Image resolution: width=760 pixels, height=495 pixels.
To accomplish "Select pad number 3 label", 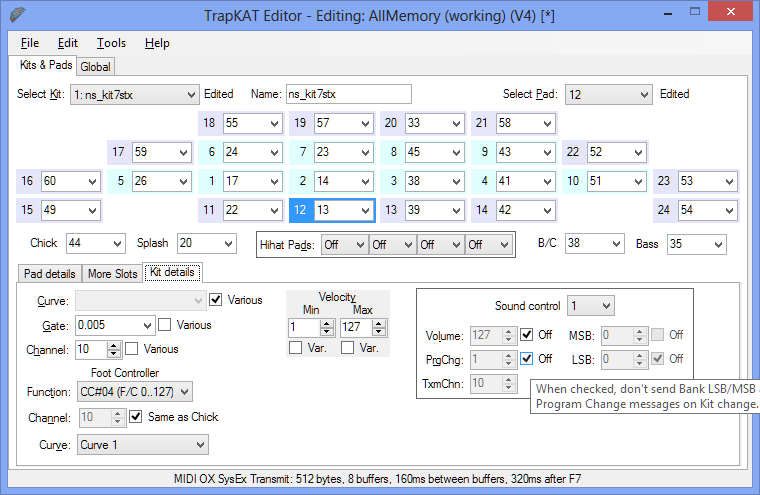I will (x=394, y=181).
